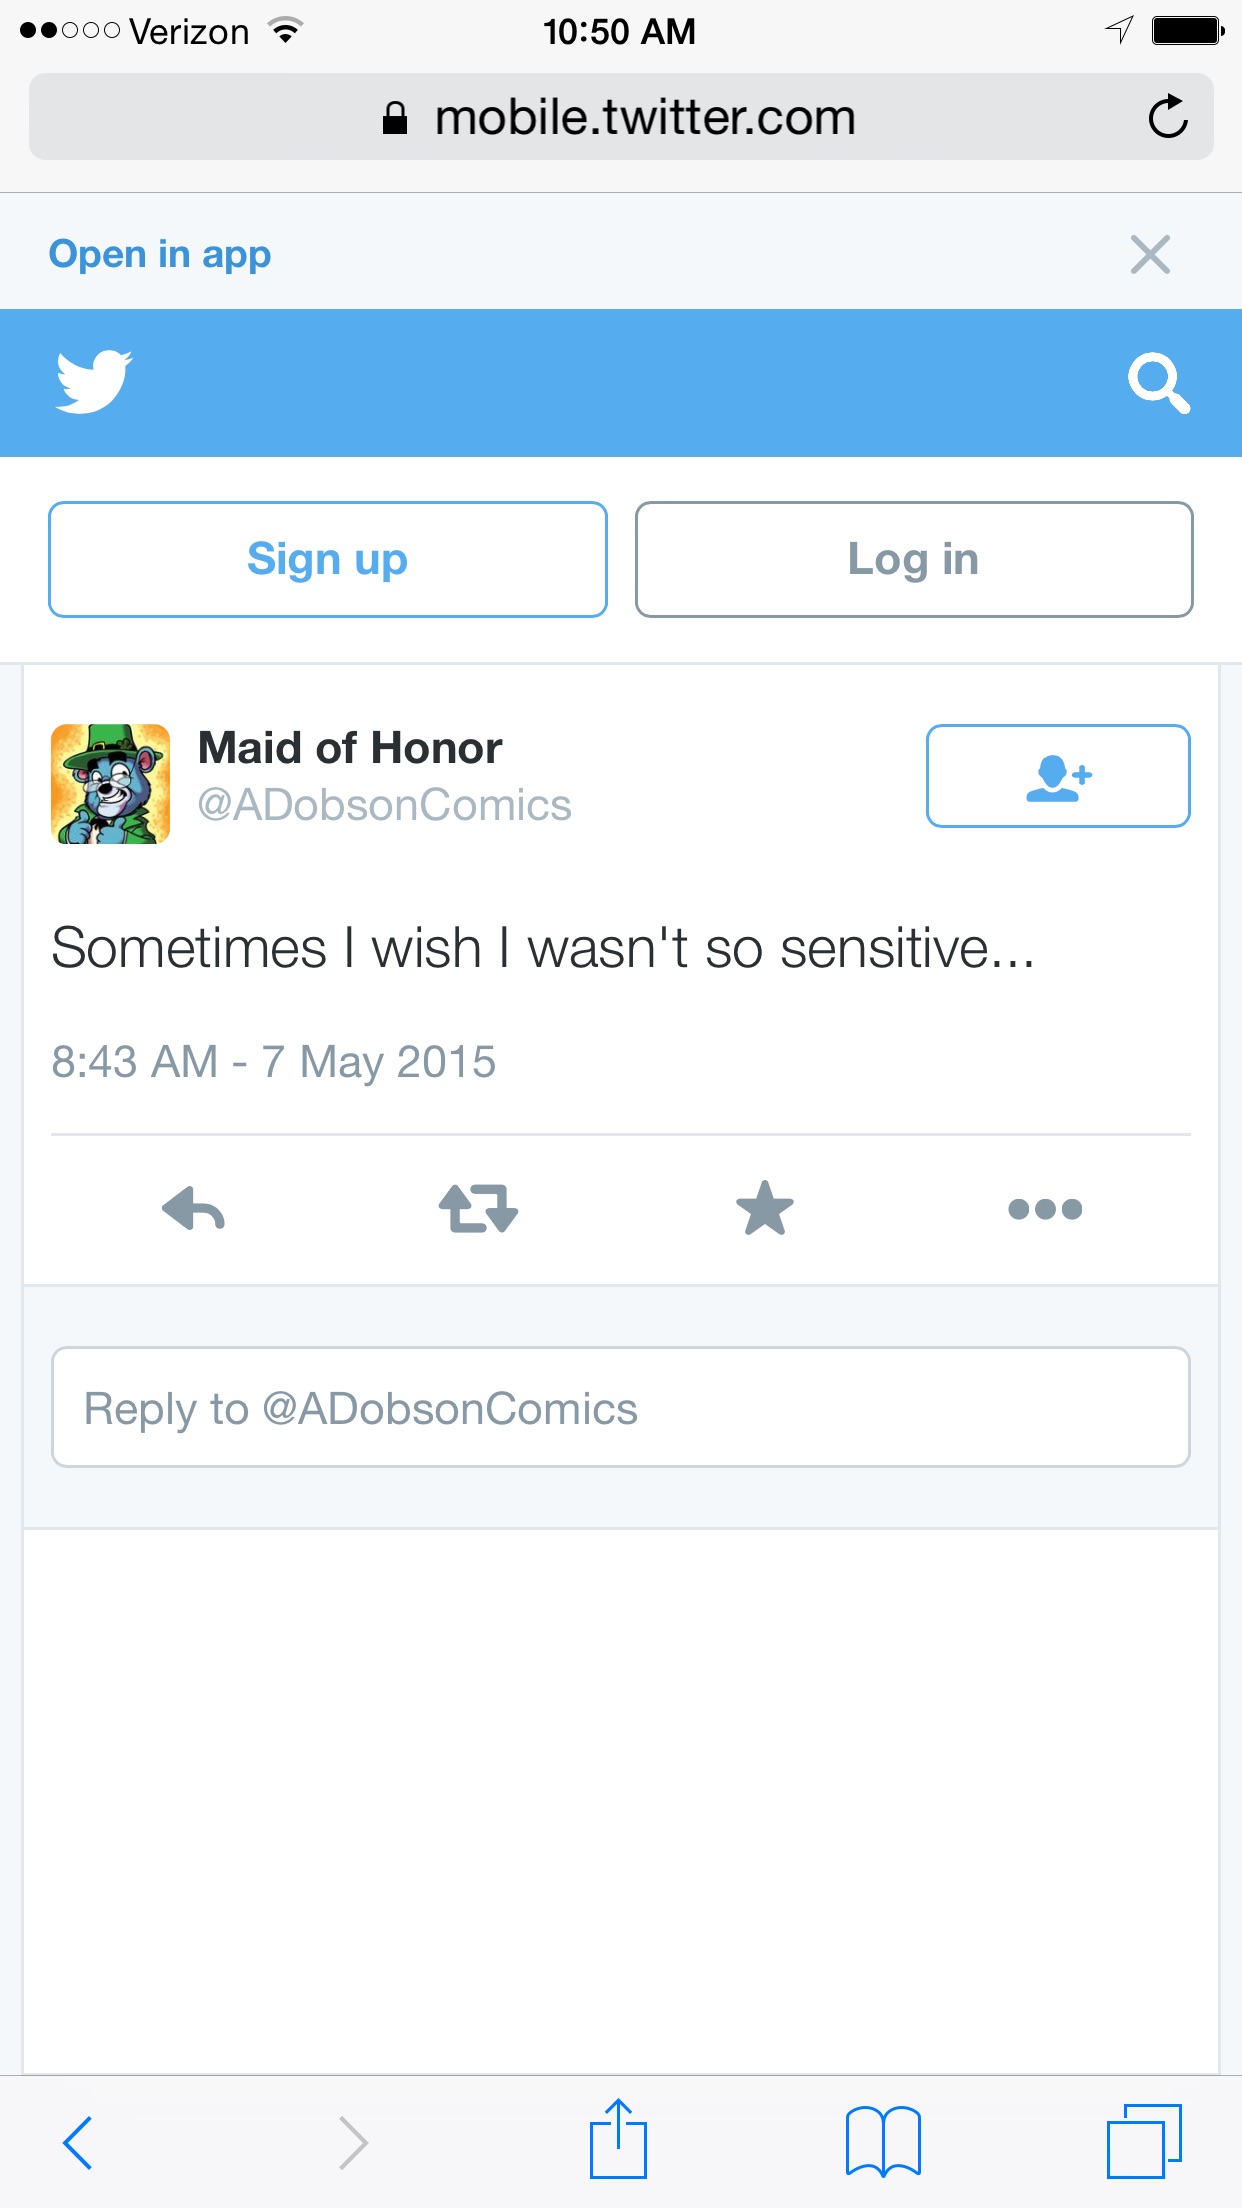Follow @ADobsonComics with the add-user button

pyautogui.click(x=1058, y=776)
